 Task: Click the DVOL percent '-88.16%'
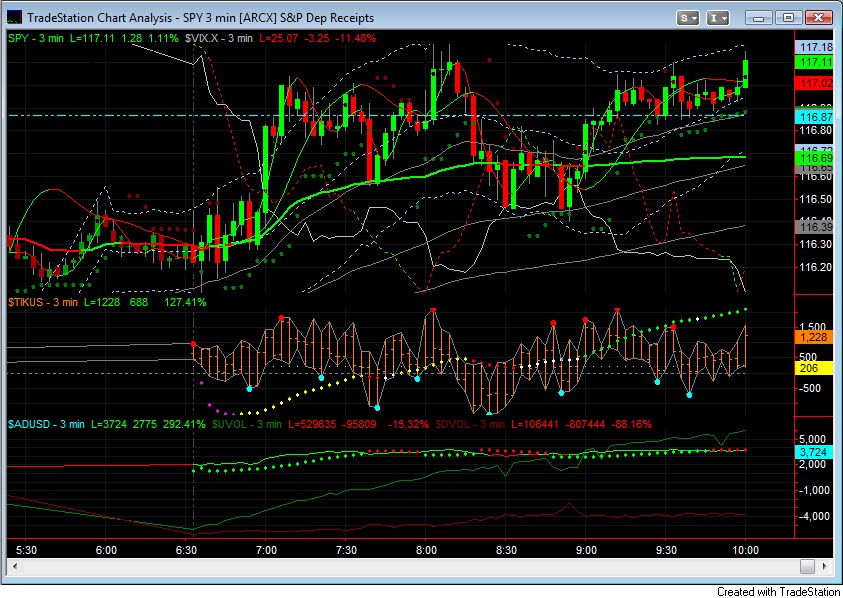pos(631,424)
